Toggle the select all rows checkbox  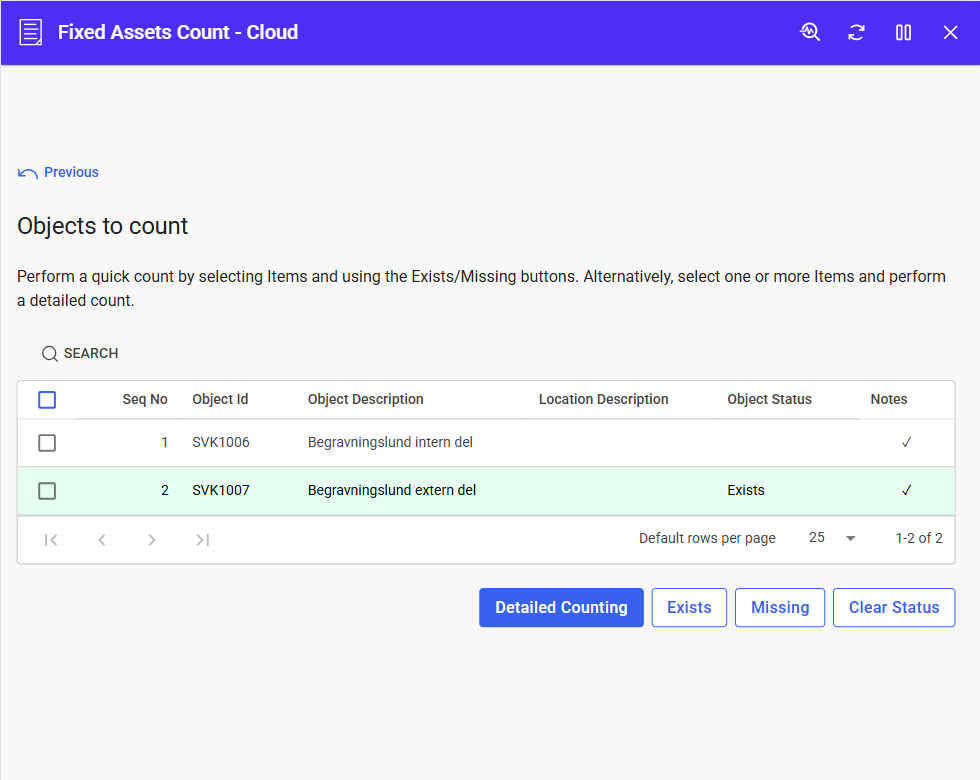pyautogui.click(x=47, y=400)
